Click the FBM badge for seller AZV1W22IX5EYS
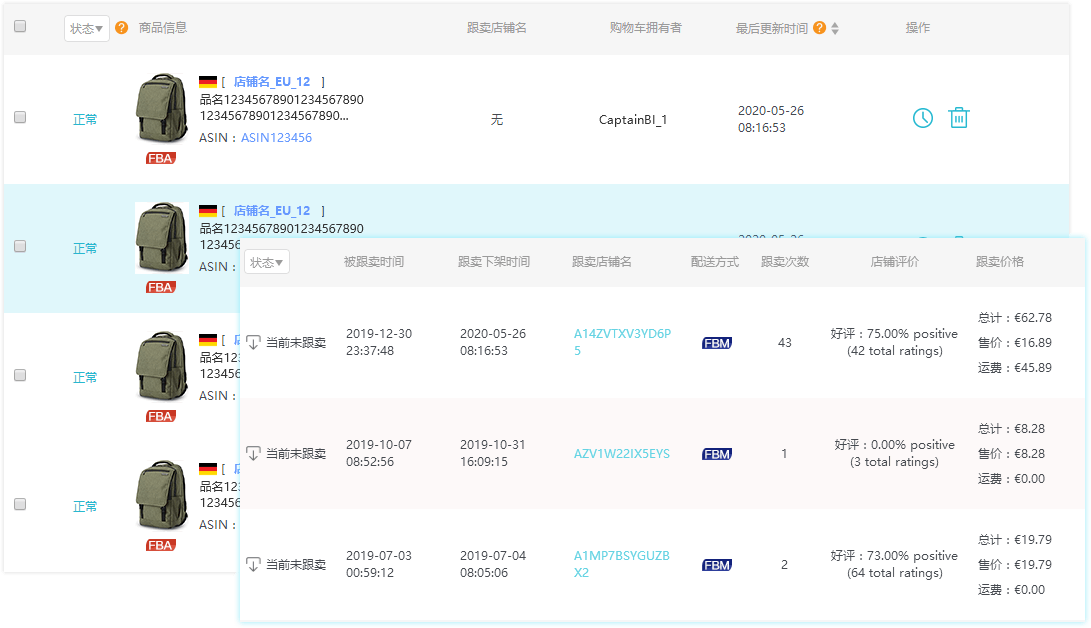Viewport: 1091px width, 628px height. [x=717, y=454]
